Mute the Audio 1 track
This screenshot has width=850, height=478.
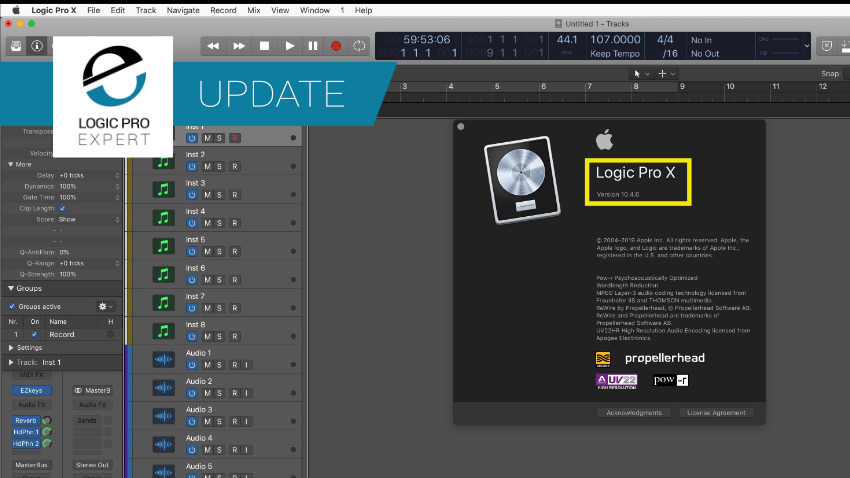(x=207, y=365)
